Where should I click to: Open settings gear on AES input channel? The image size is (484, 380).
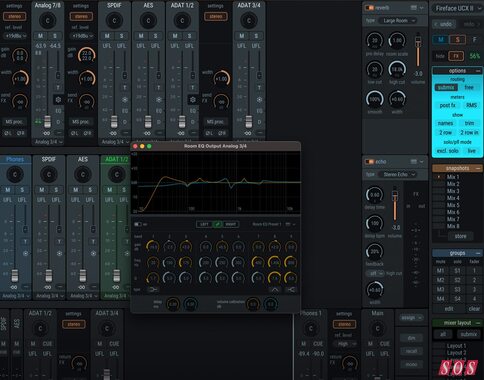pos(159,99)
